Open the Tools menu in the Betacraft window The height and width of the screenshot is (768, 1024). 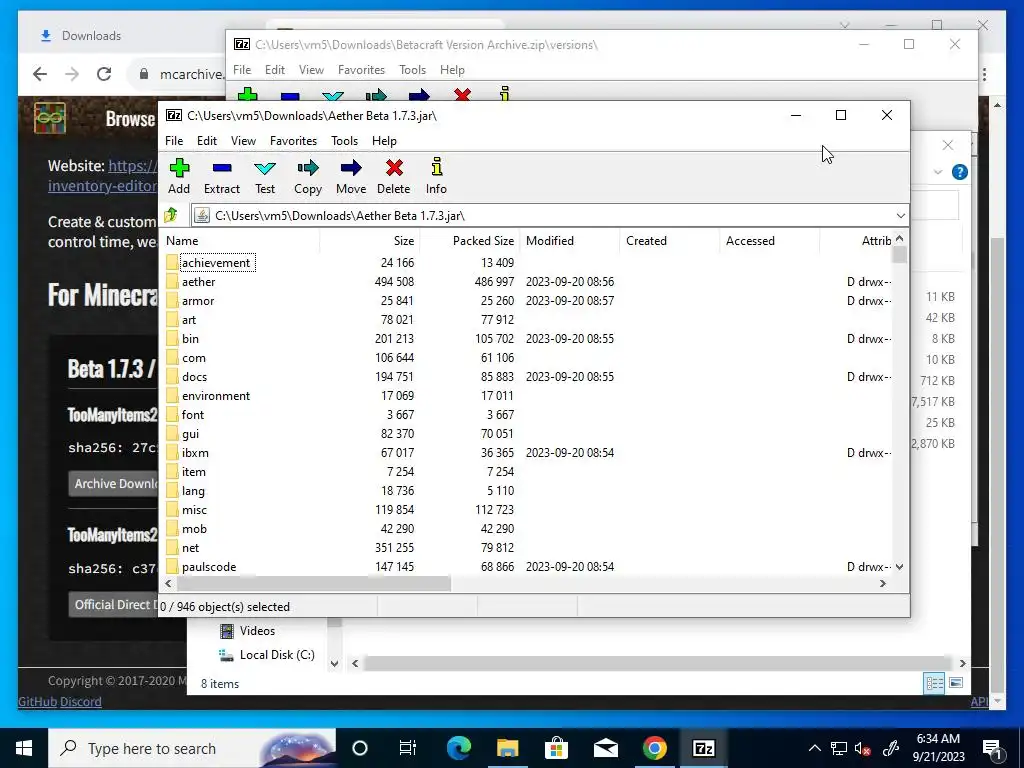coord(412,70)
